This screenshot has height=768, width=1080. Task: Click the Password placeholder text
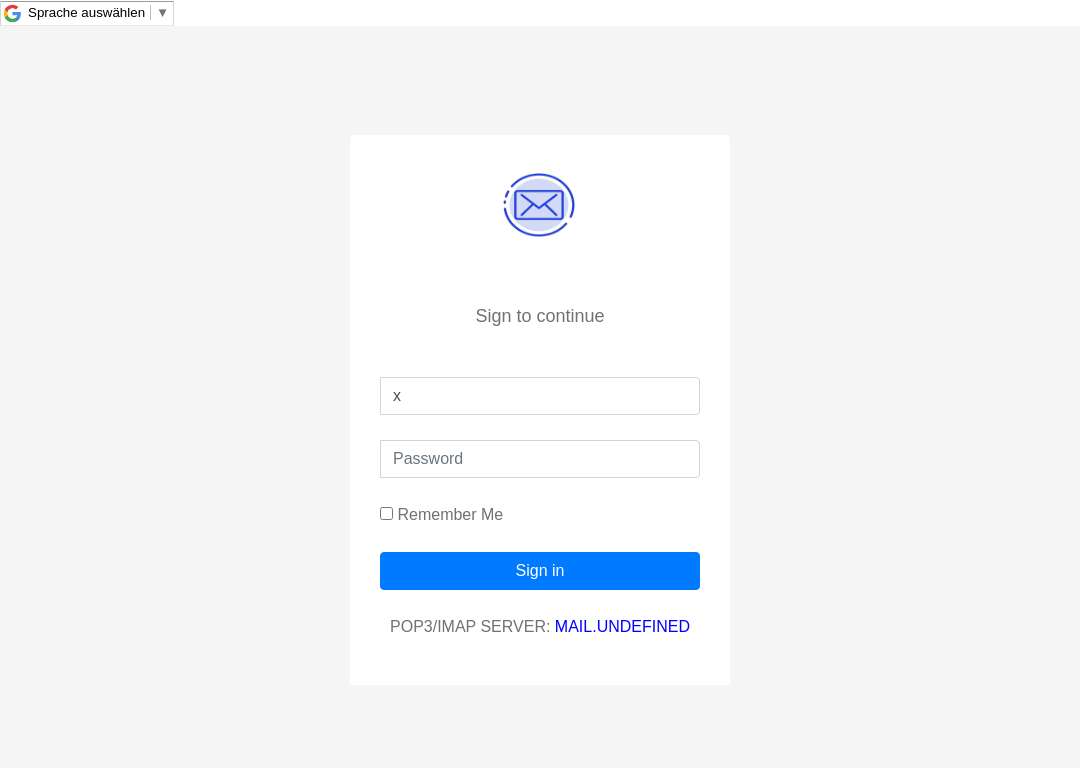click(x=428, y=459)
